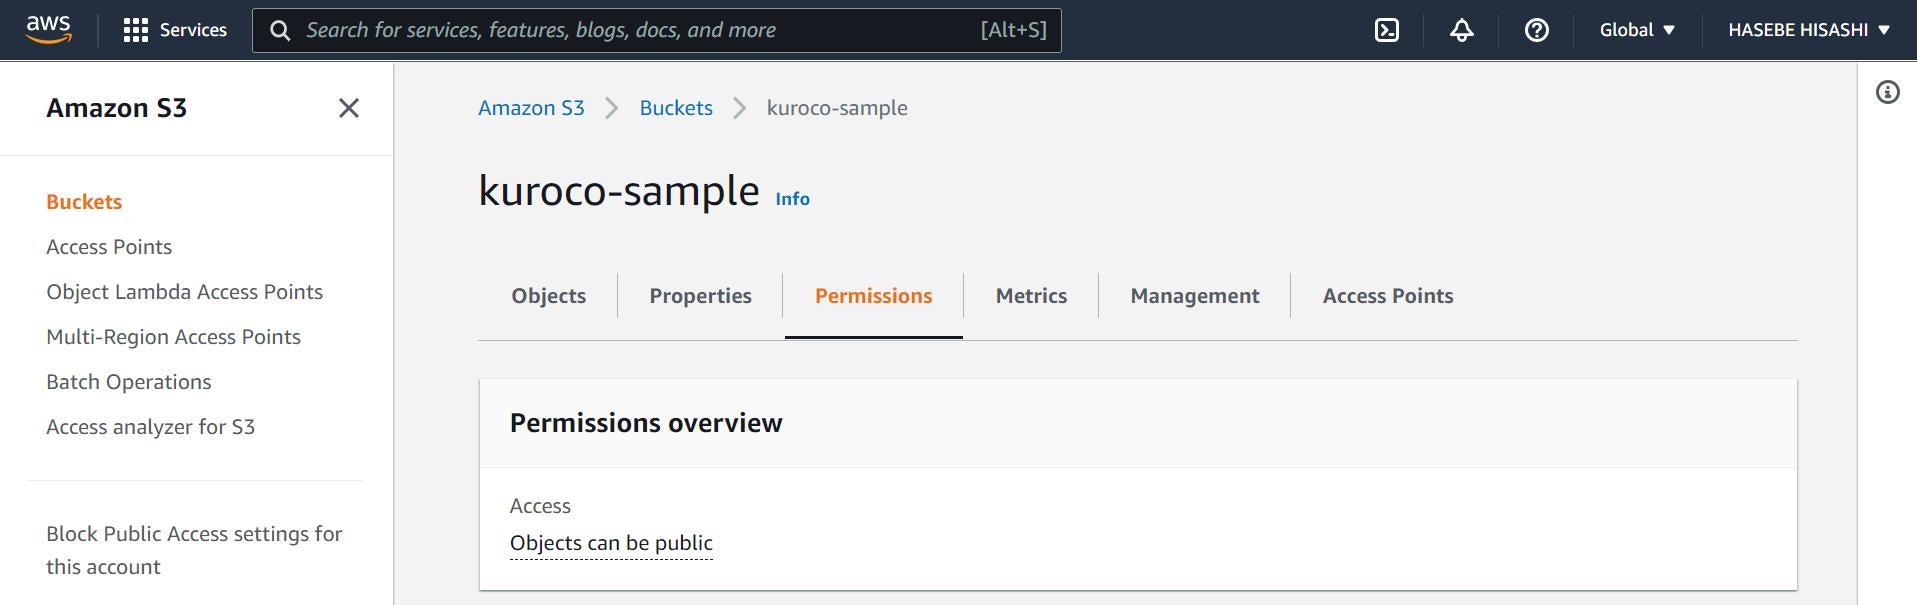Open the Services grid menu
The image size is (1917, 605).
click(x=175, y=30)
